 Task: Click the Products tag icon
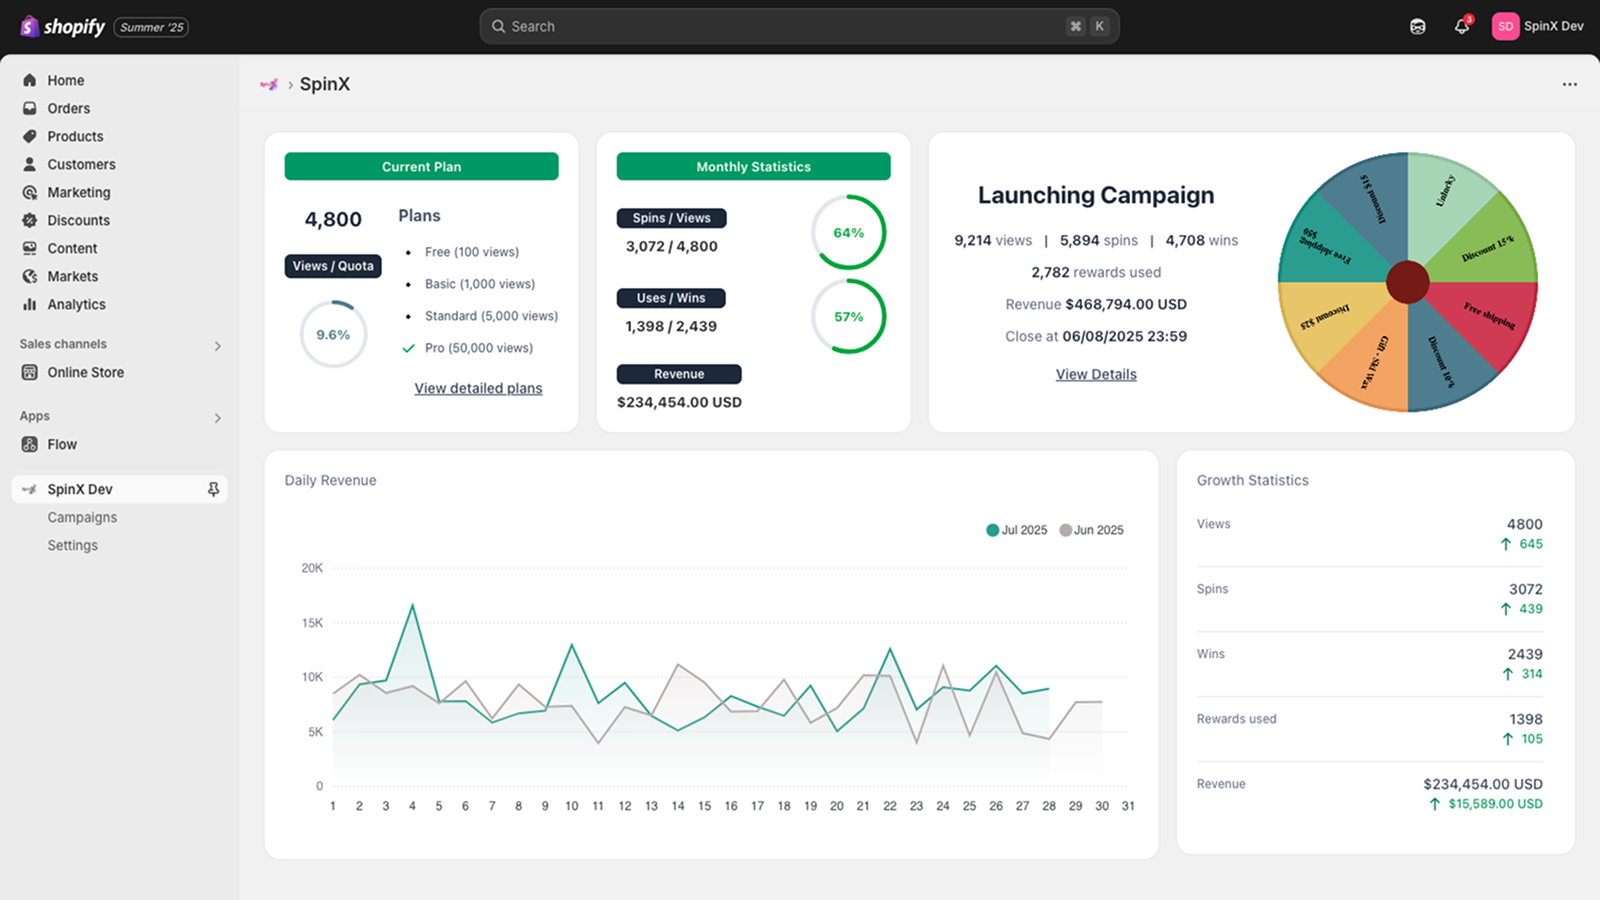(x=30, y=136)
